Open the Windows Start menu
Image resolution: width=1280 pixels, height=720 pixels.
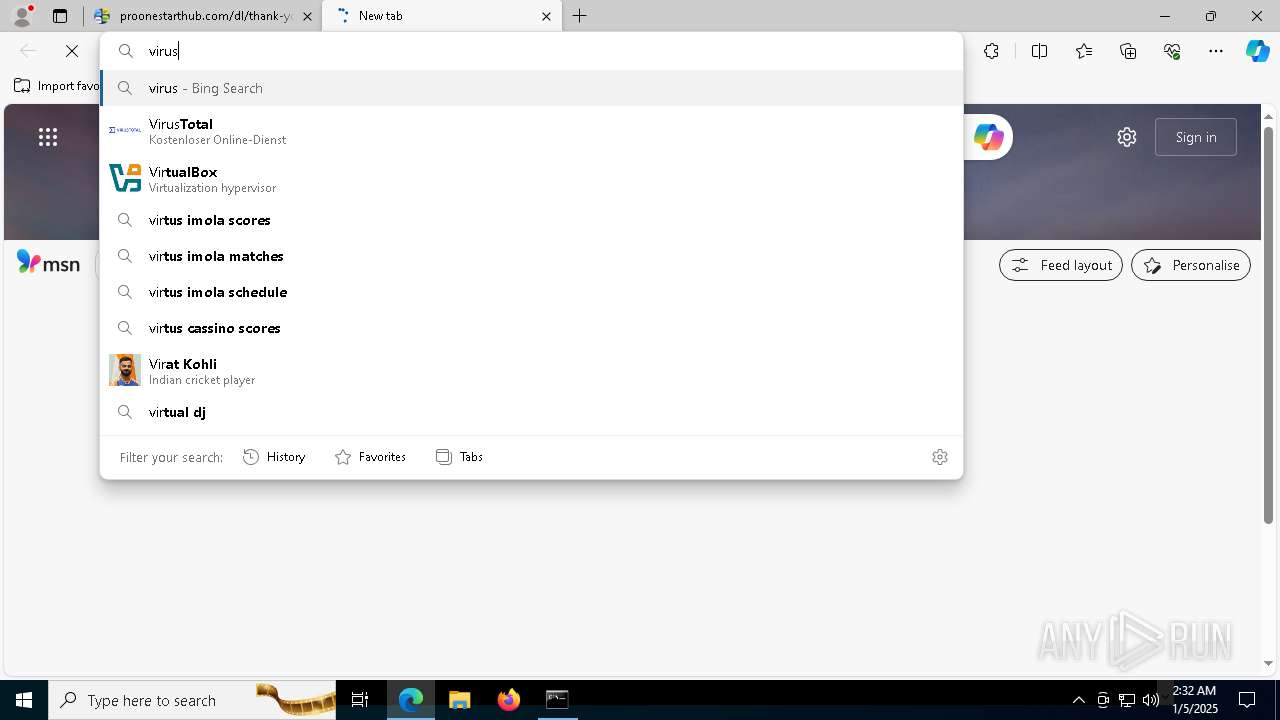tap(24, 700)
